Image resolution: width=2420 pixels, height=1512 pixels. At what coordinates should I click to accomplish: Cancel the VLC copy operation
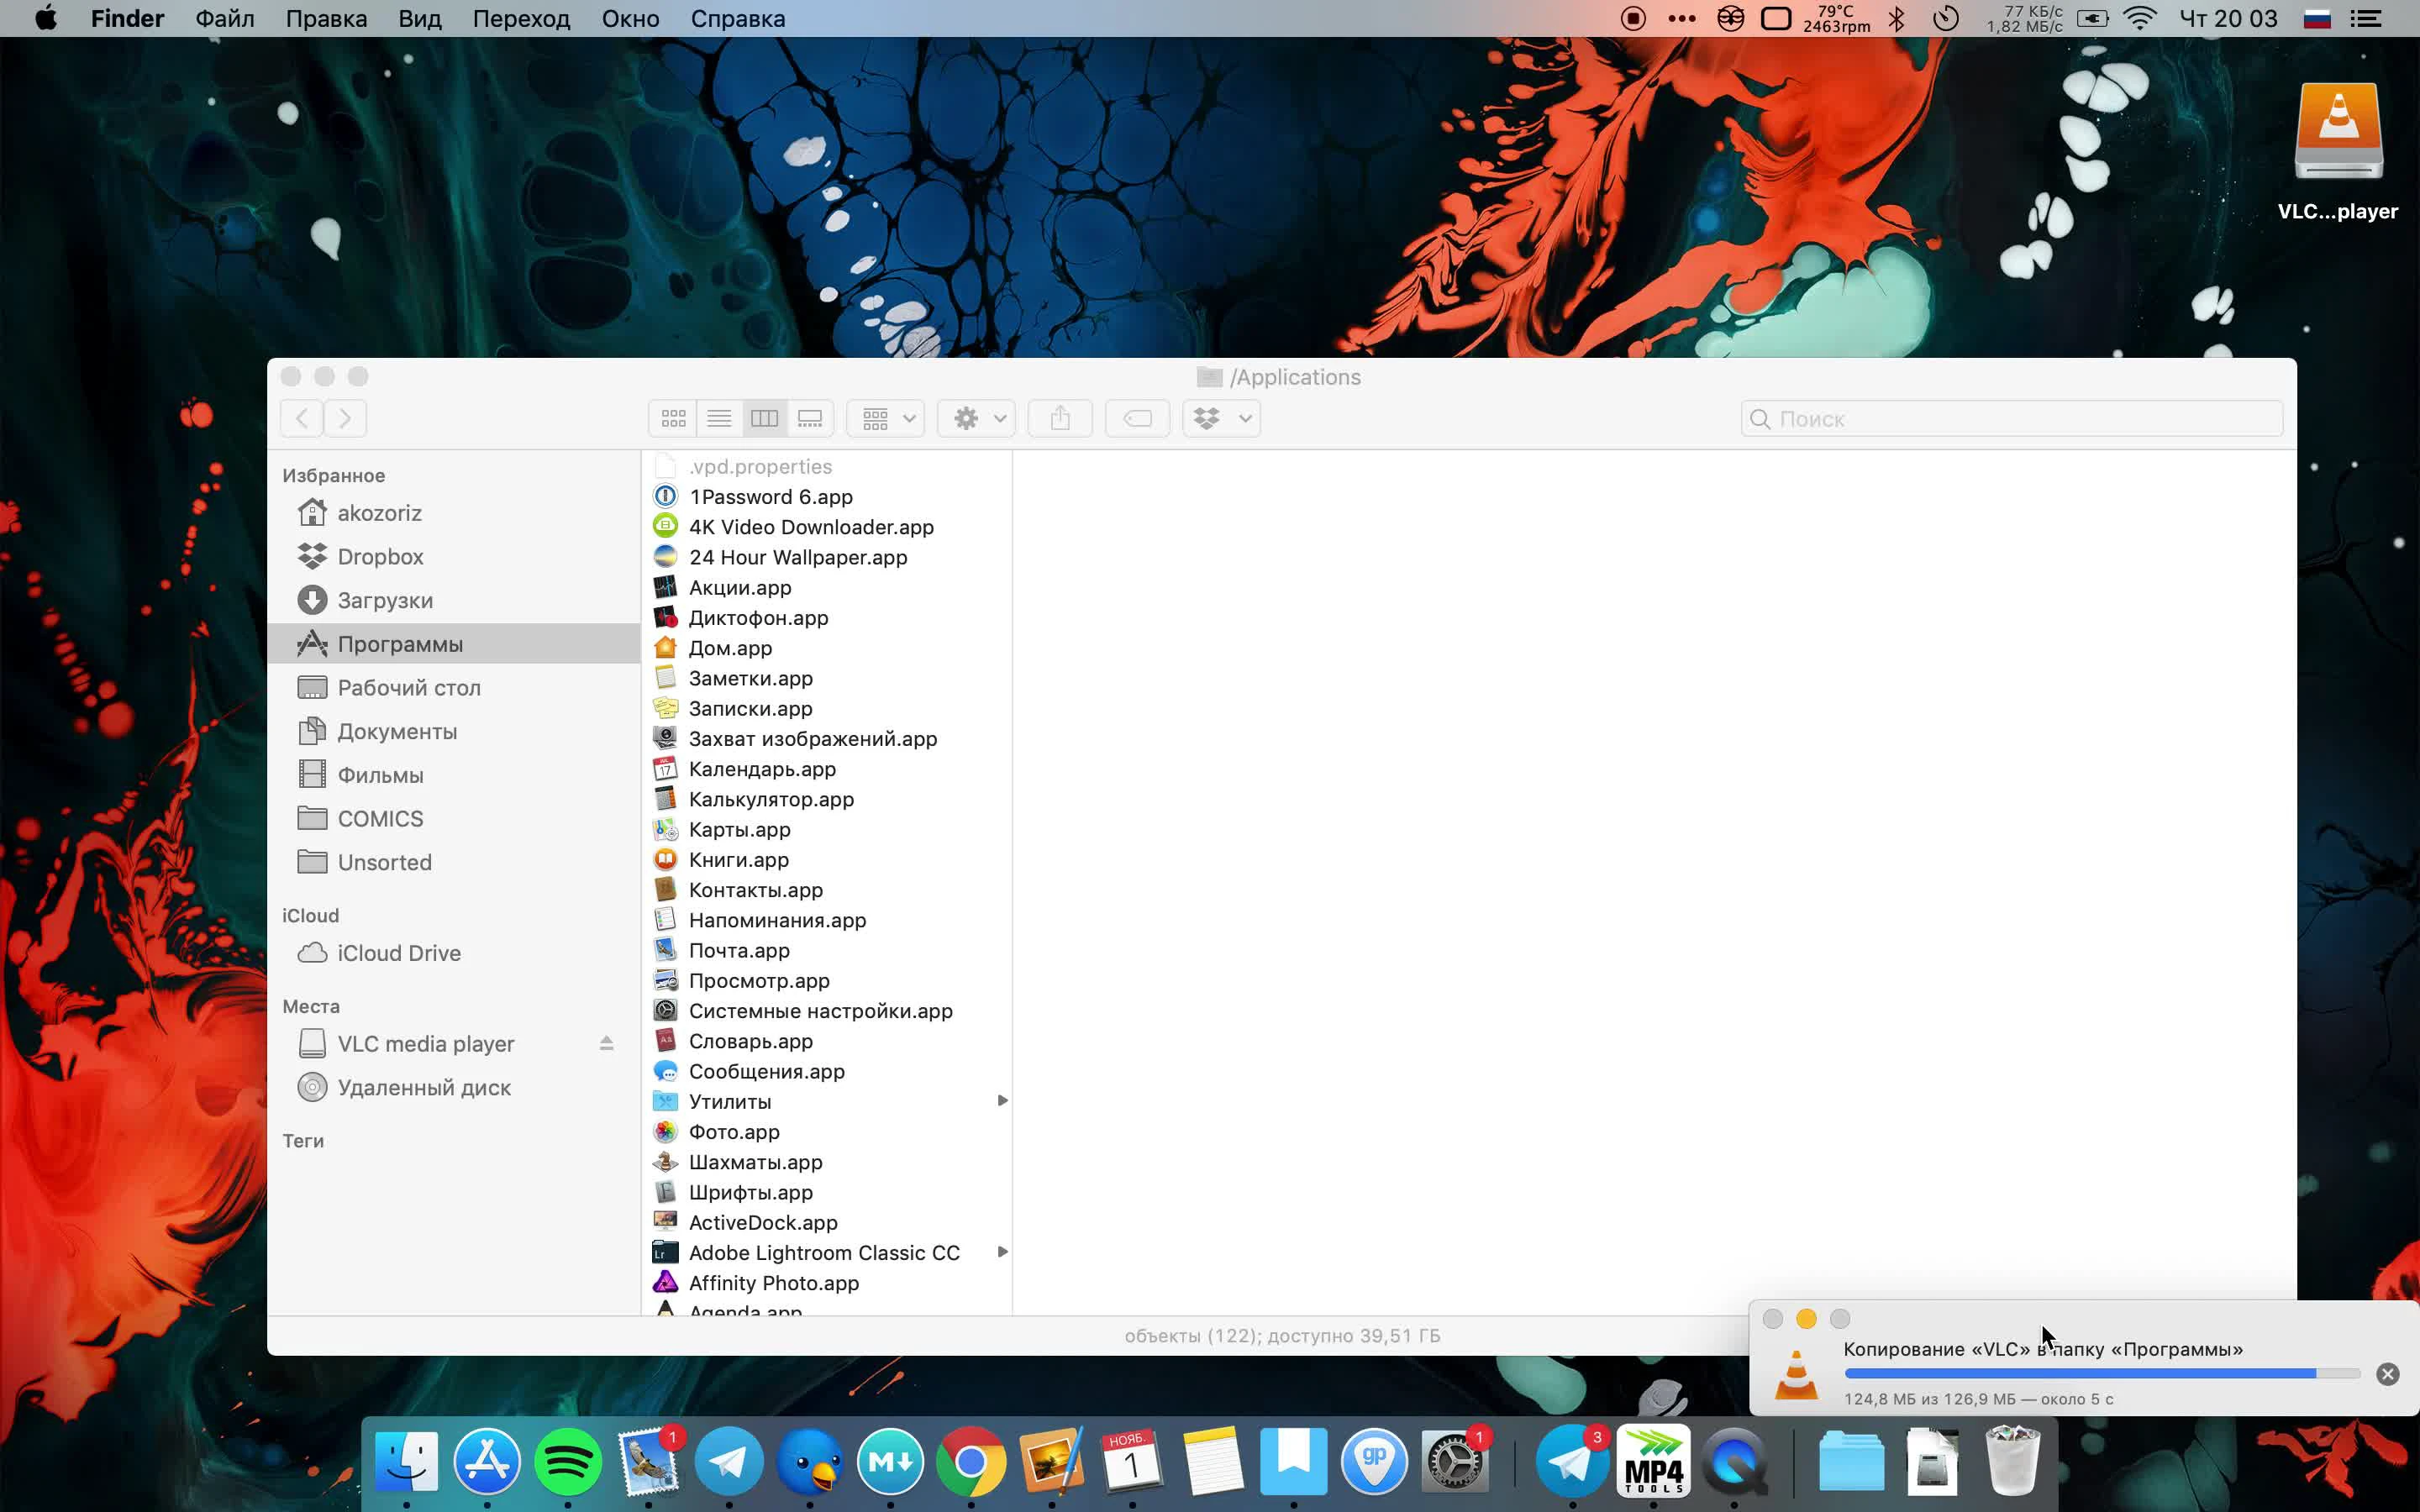coord(2387,1374)
